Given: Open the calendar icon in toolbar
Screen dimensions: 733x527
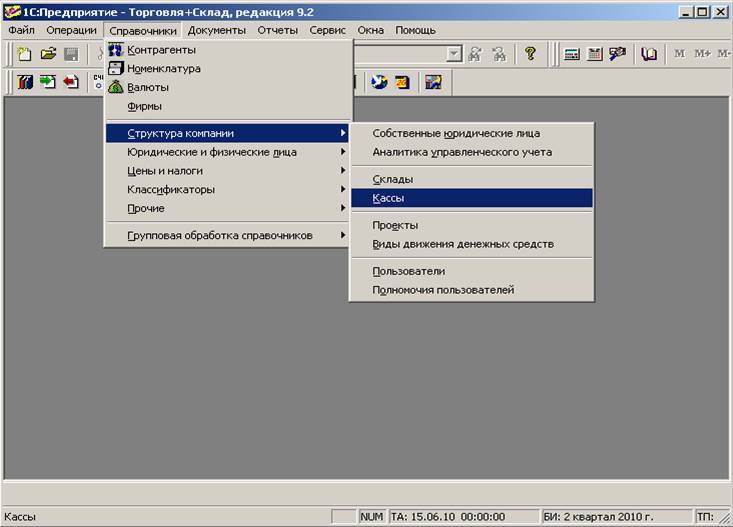Looking at the screenshot, I should tap(595, 54).
